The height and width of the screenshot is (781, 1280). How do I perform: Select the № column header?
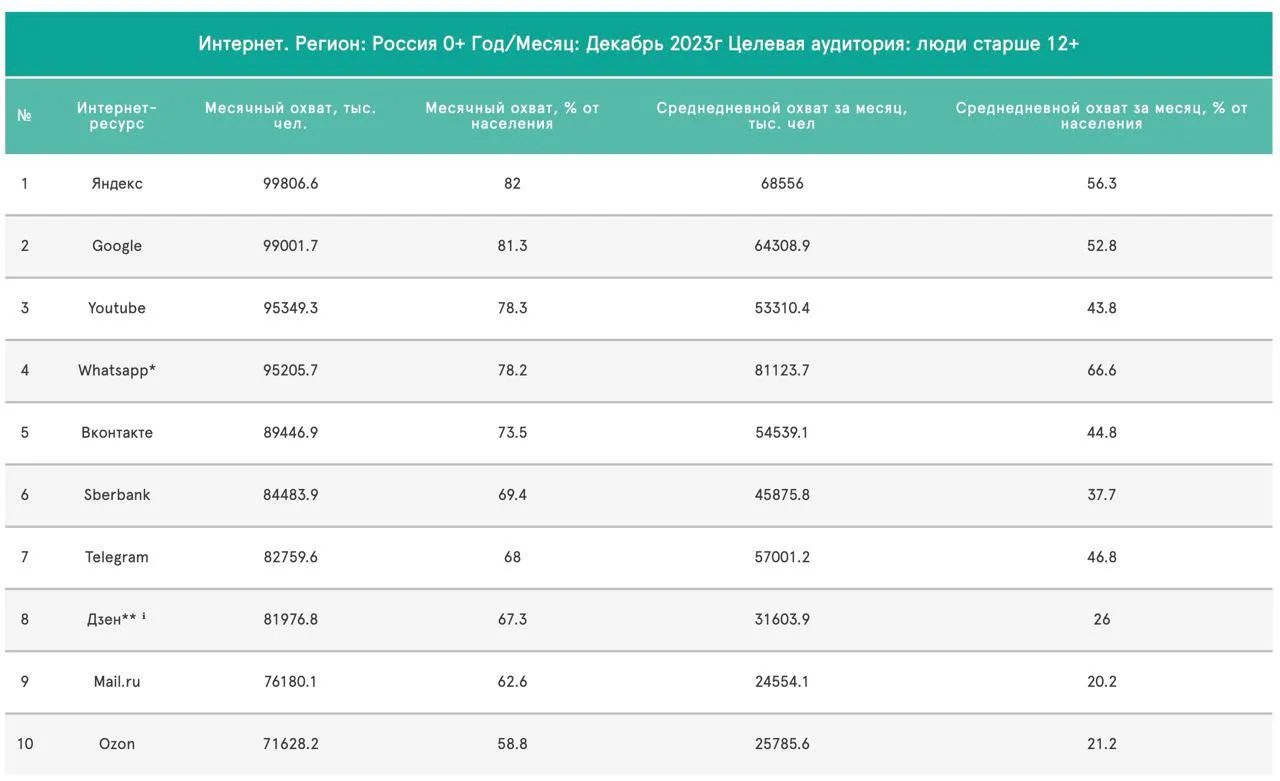pyautogui.click(x=25, y=116)
